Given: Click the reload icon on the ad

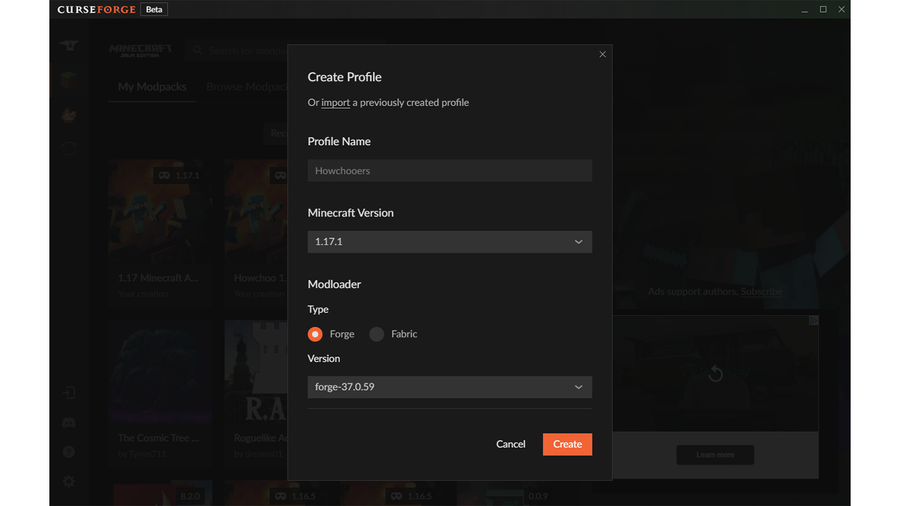Looking at the screenshot, I should (x=715, y=374).
